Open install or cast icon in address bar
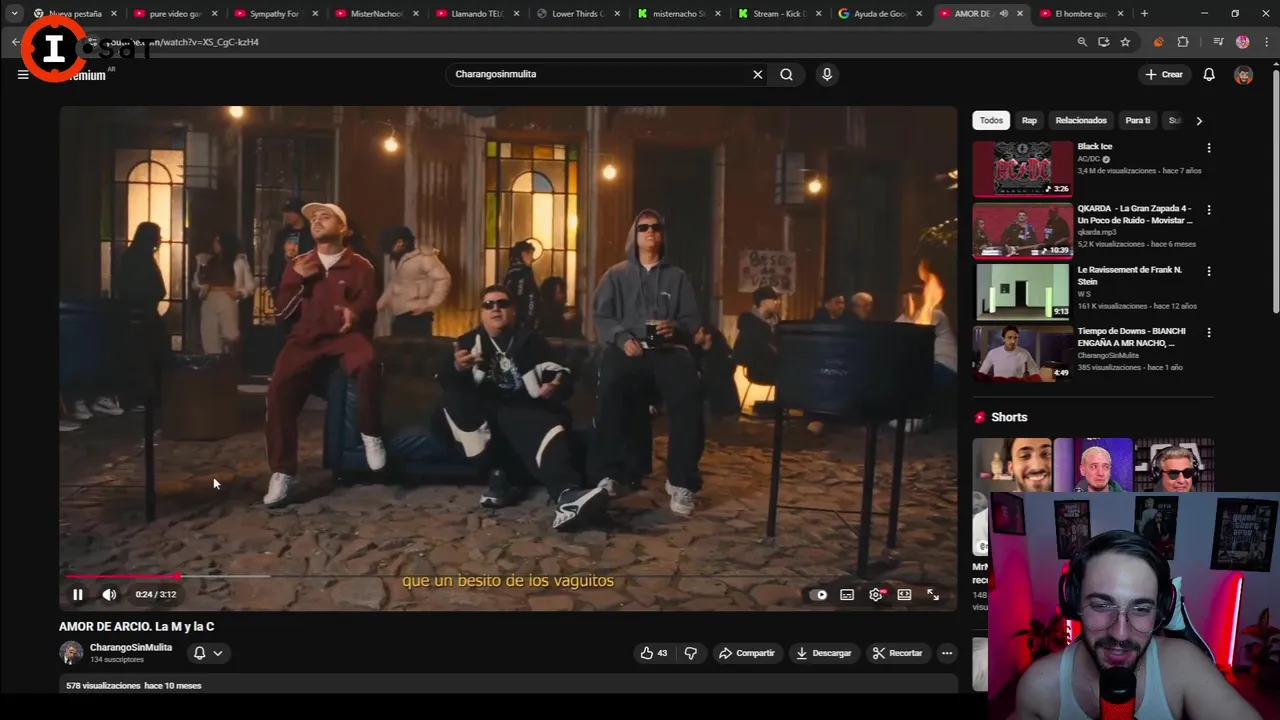Image resolution: width=1280 pixels, height=720 pixels. click(x=1103, y=42)
